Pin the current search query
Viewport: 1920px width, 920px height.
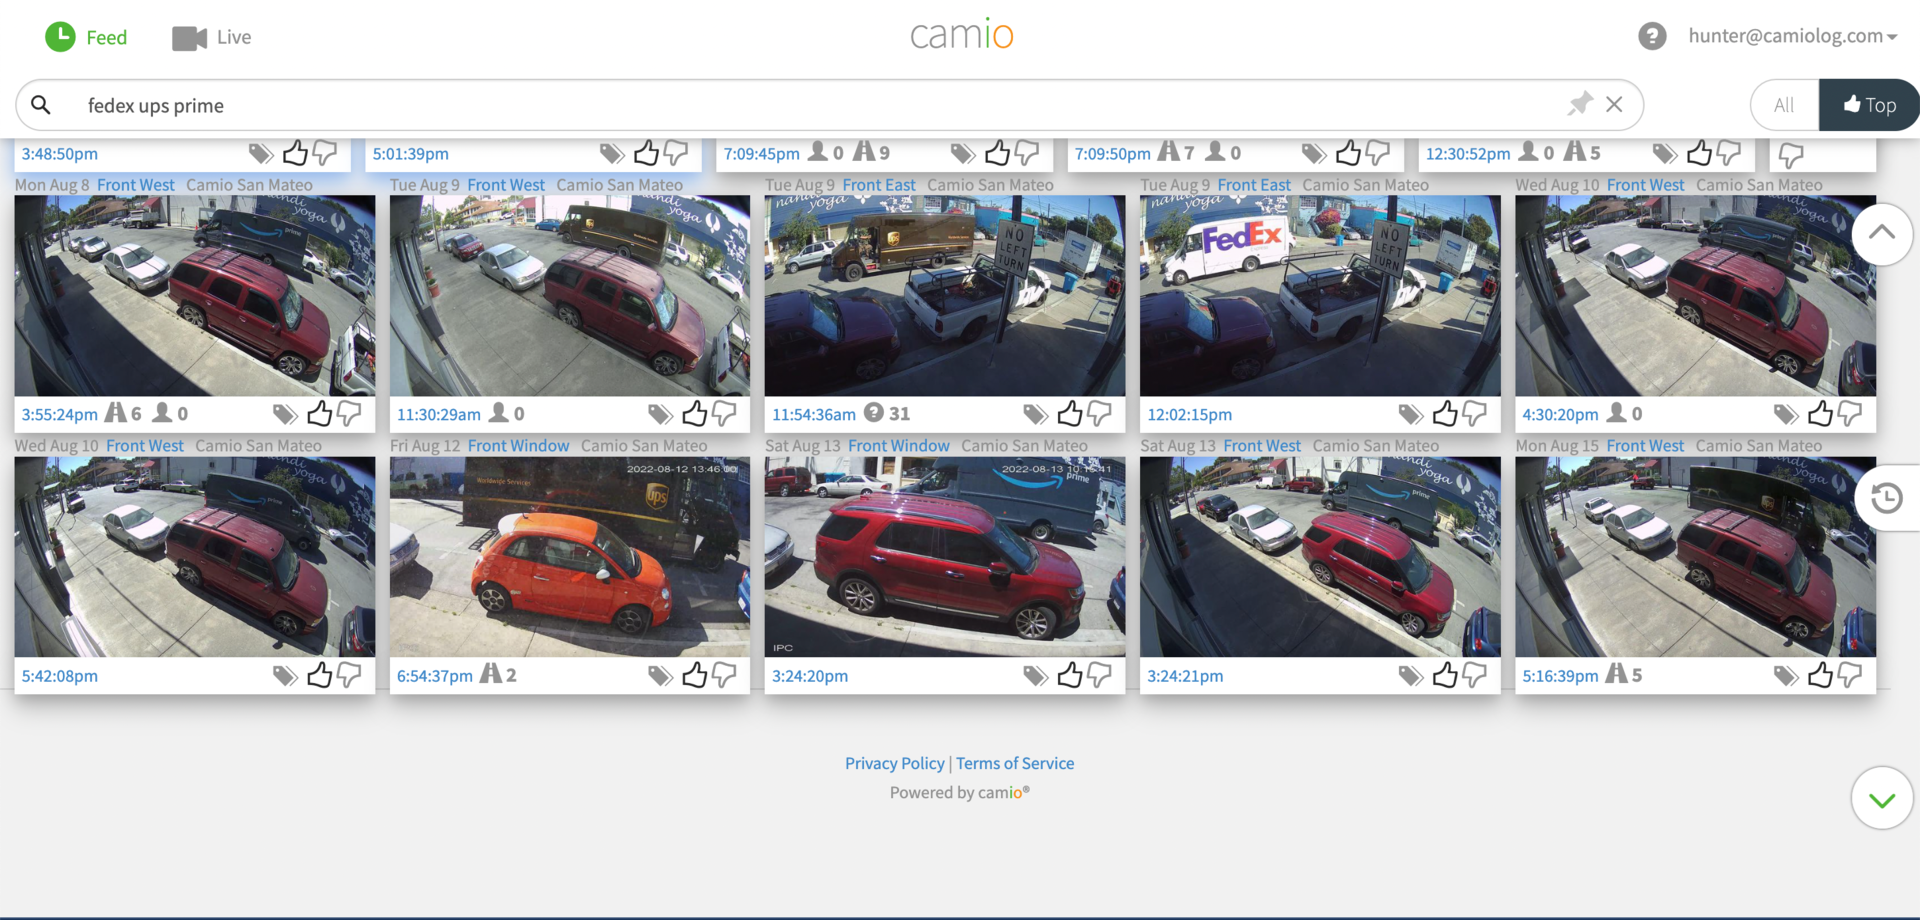pos(1581,104)
